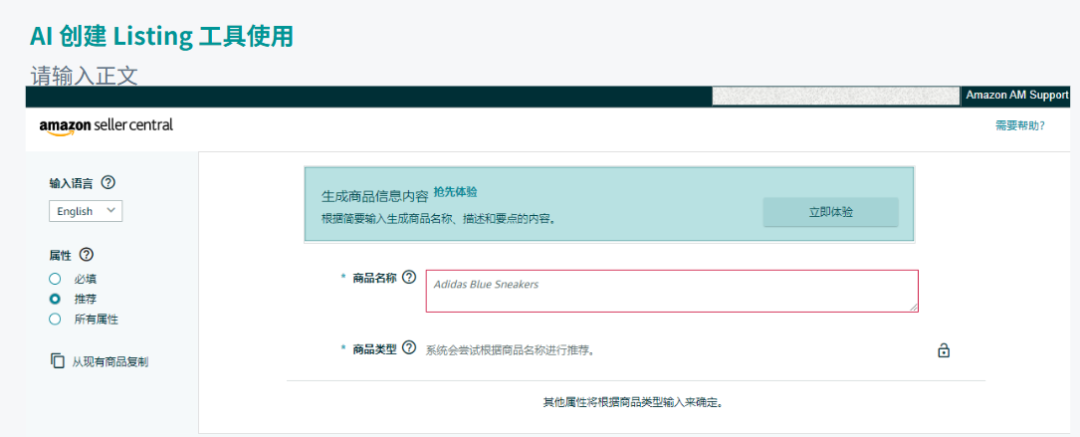1080x437 pixels.
Task: Click the 抢先体验 link in the banner
Action: point(455,192)
